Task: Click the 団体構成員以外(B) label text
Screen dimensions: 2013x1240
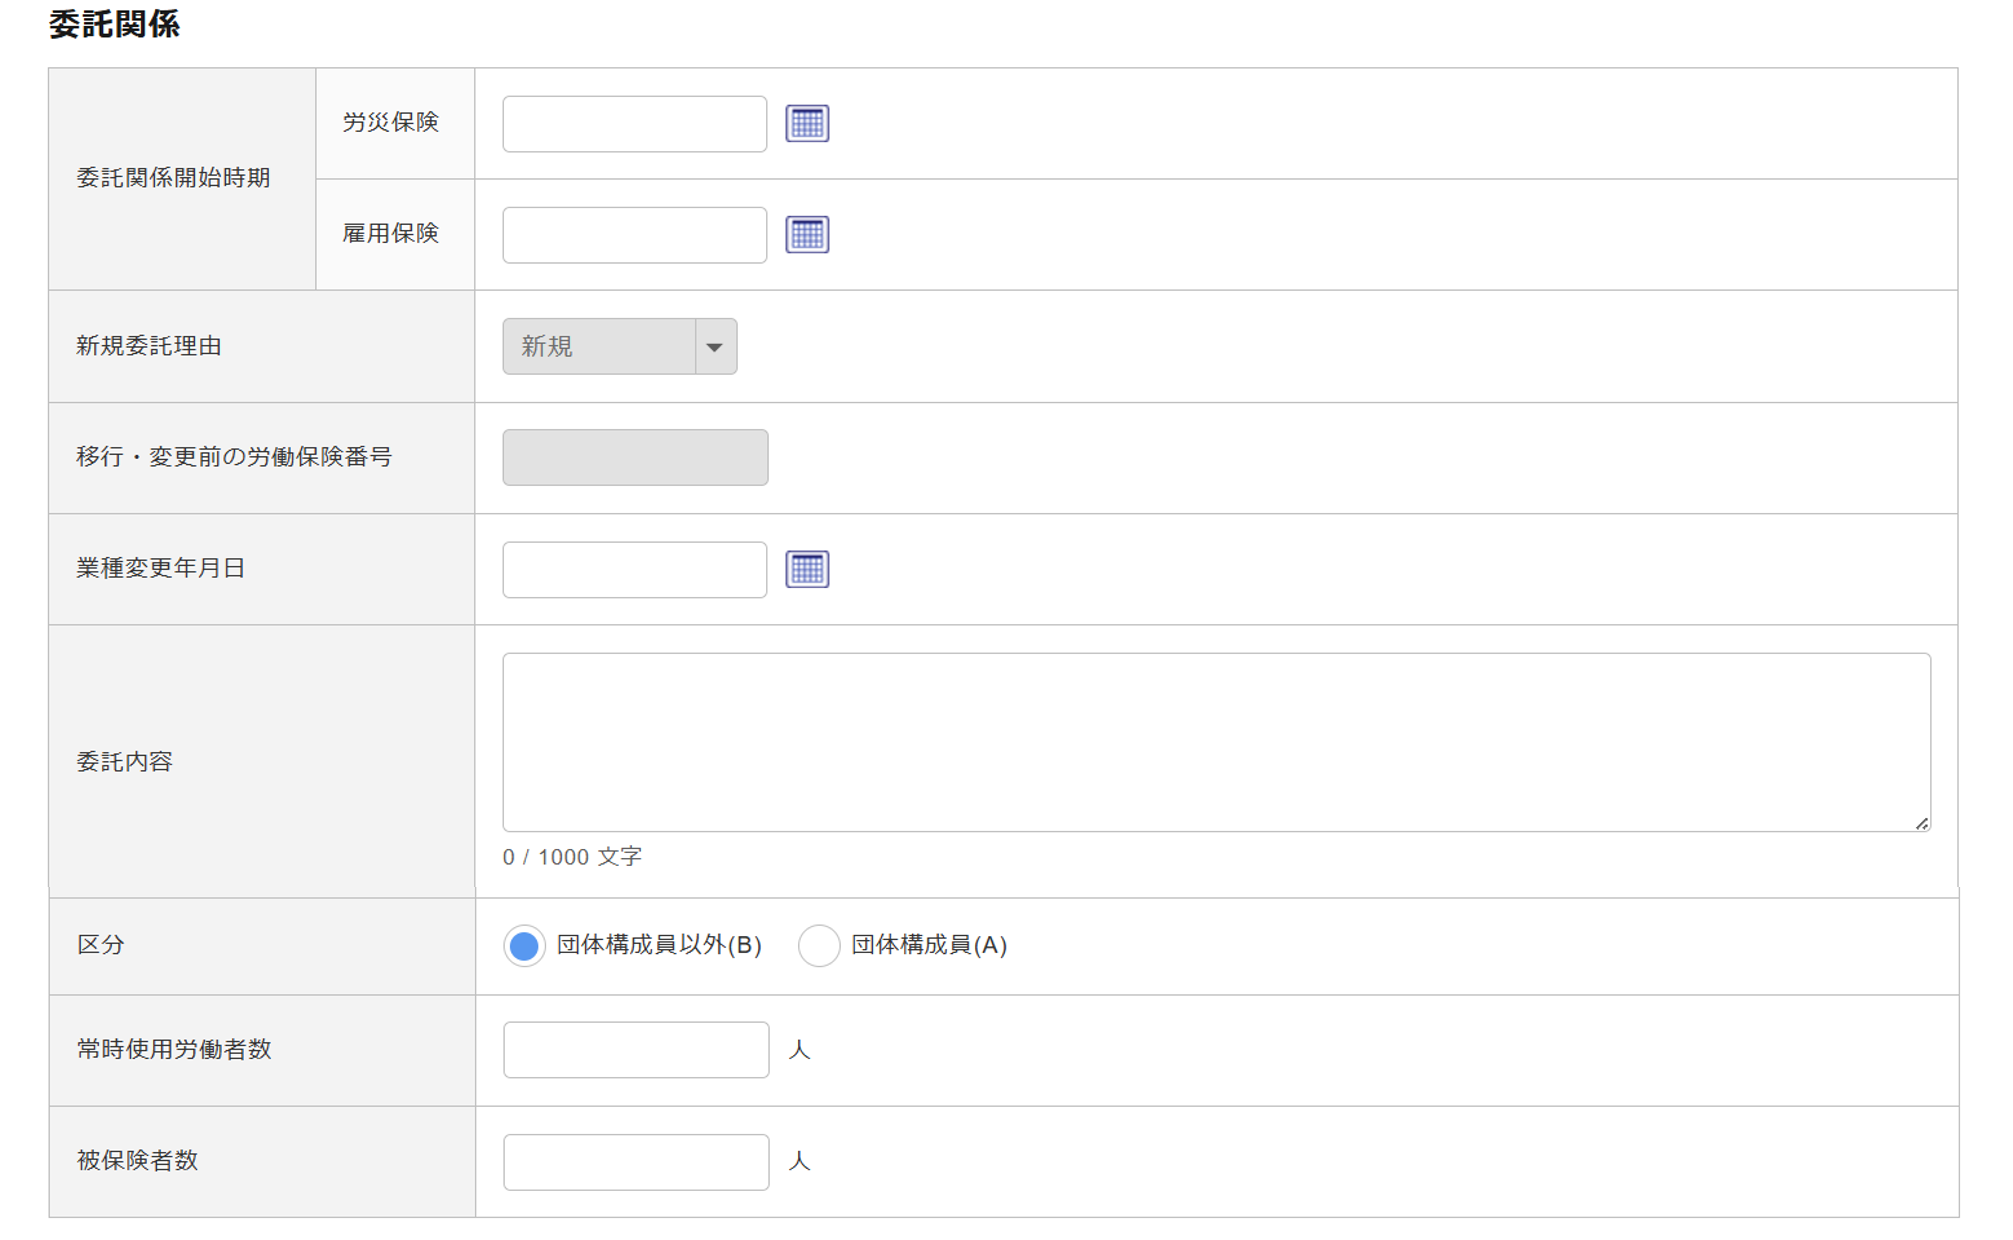Action: pos(659,945)
